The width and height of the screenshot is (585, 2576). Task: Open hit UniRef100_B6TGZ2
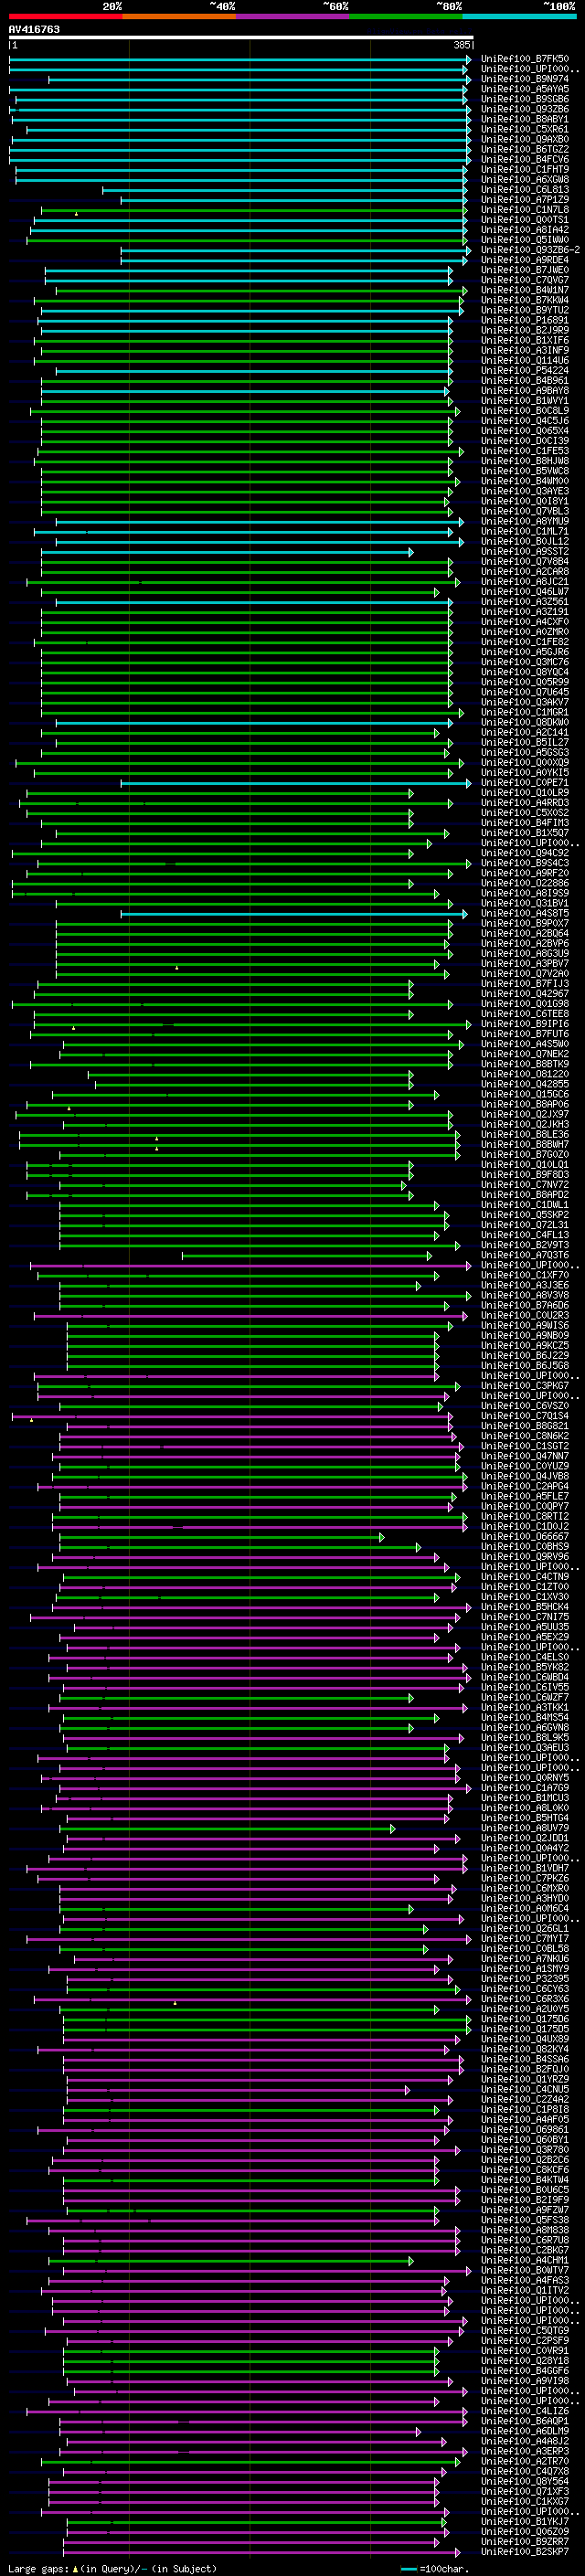point(524,149)
